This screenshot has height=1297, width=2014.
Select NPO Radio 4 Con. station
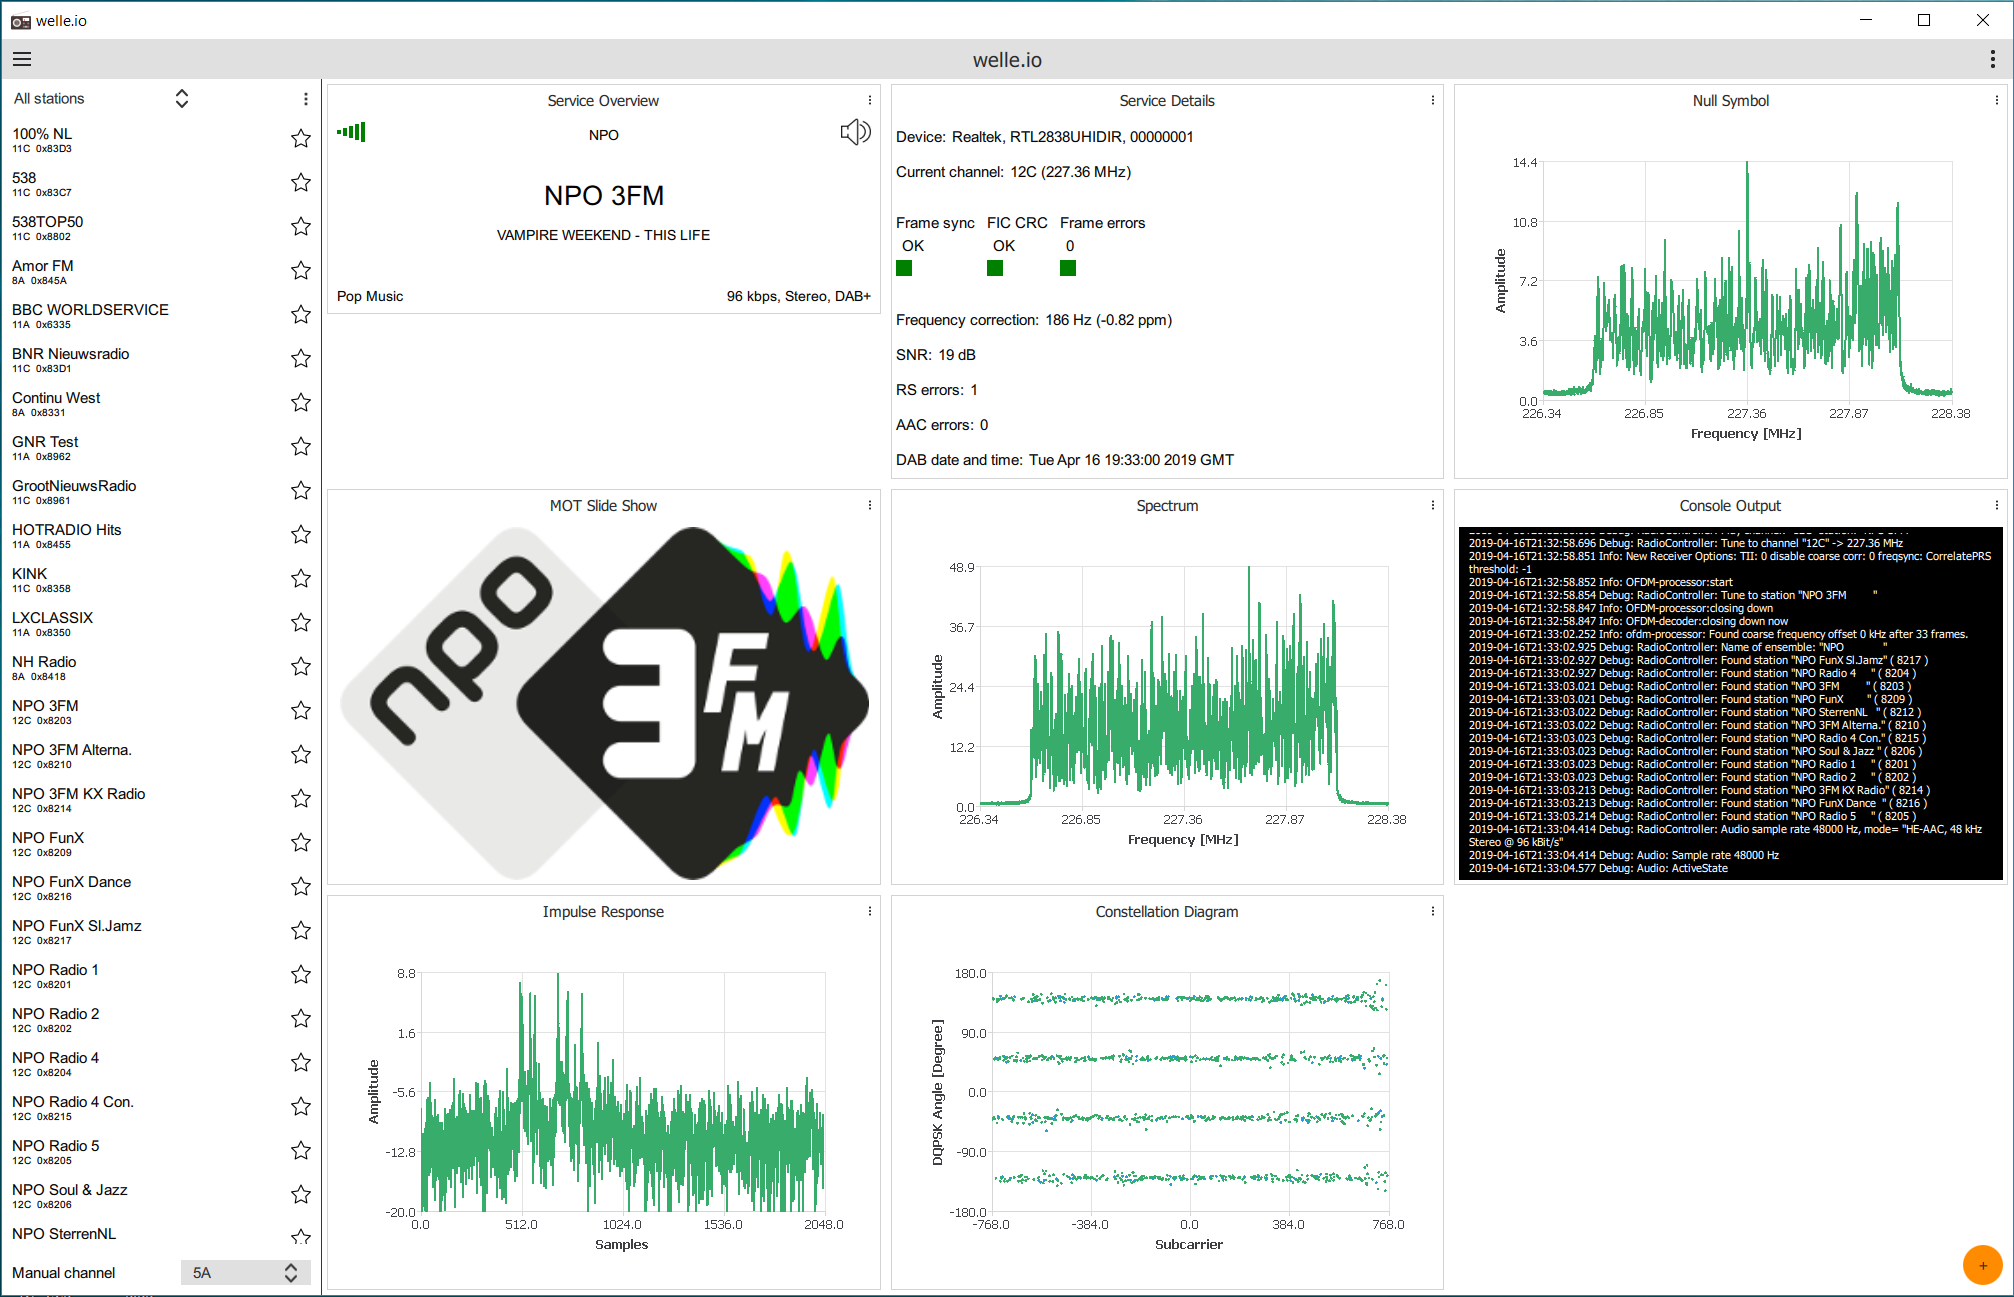(145, 1107)
